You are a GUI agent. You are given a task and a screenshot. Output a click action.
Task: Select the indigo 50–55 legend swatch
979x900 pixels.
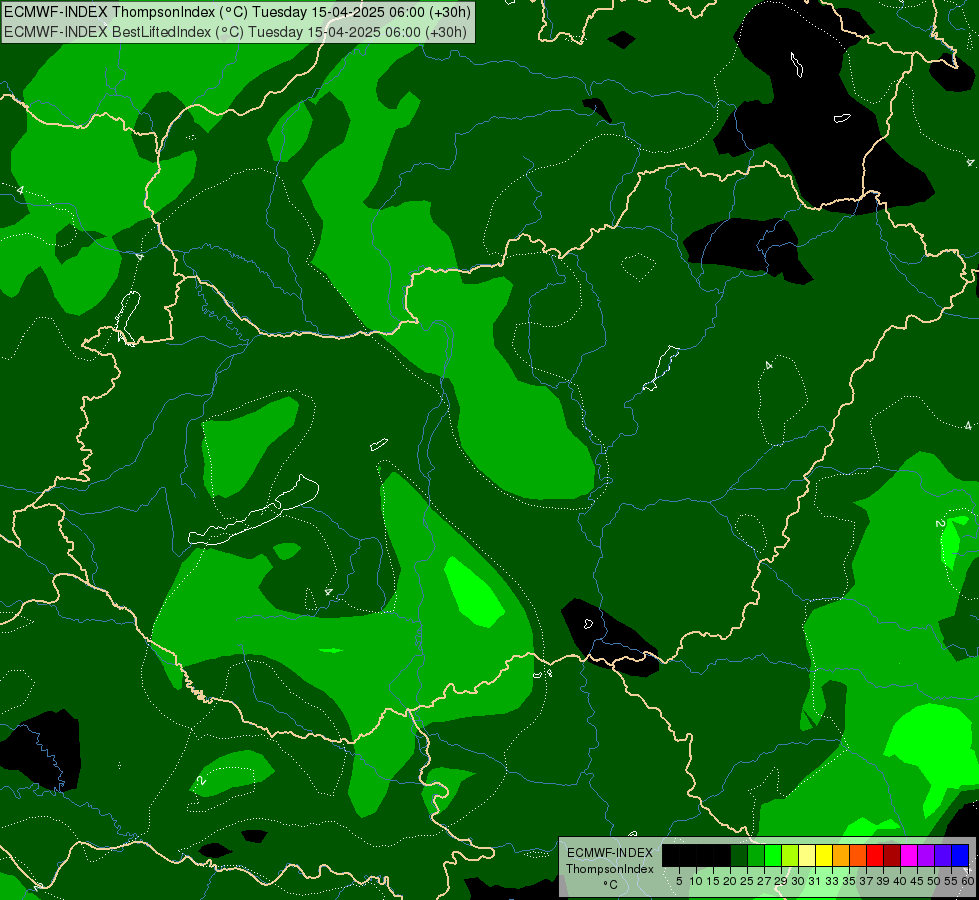coord(943,855)
